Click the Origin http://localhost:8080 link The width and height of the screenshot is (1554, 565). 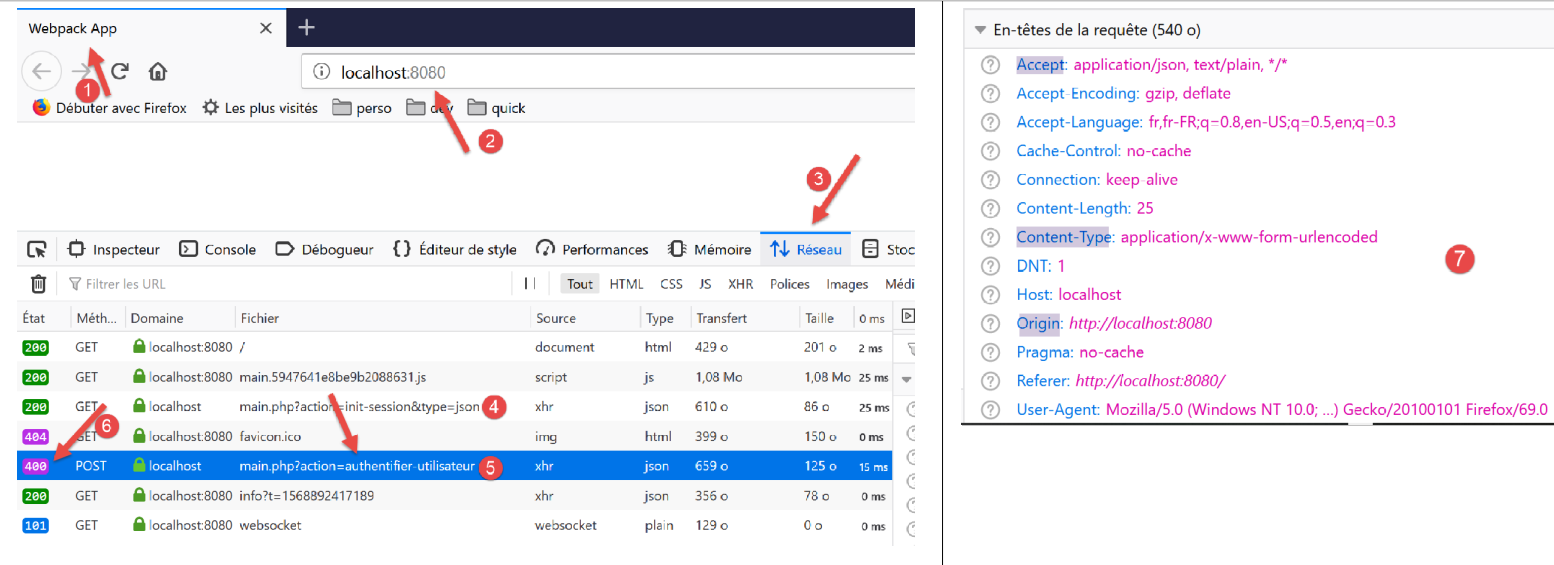point(1140,323)
